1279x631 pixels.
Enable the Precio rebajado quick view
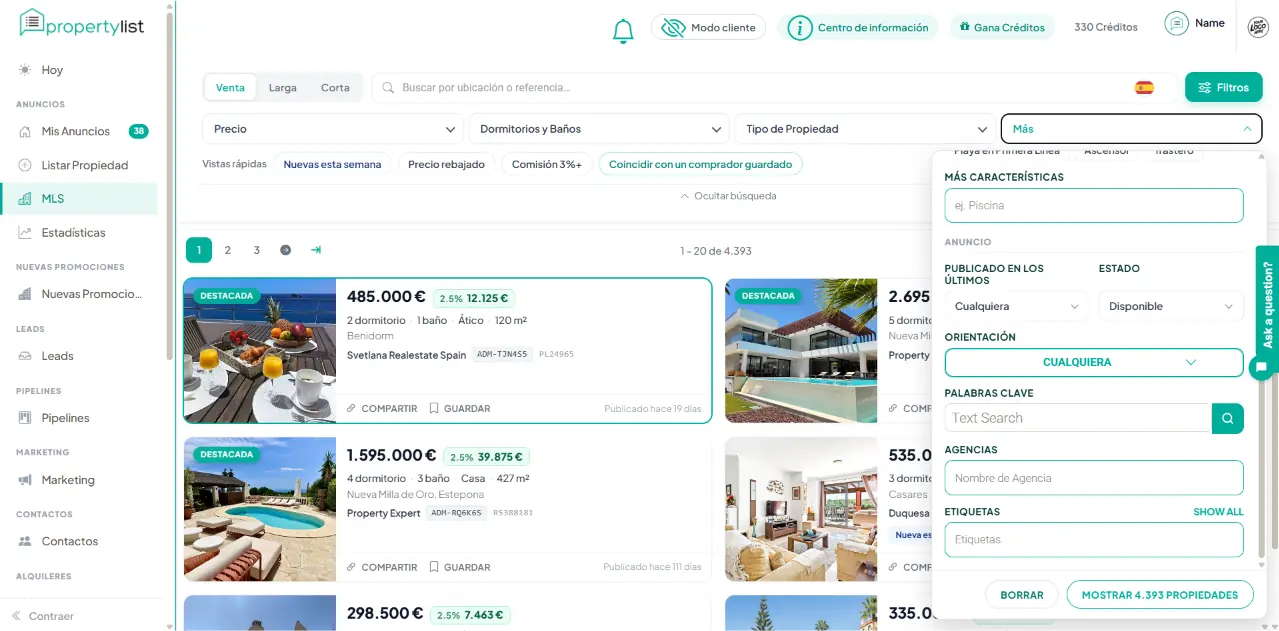coord(446,164)
